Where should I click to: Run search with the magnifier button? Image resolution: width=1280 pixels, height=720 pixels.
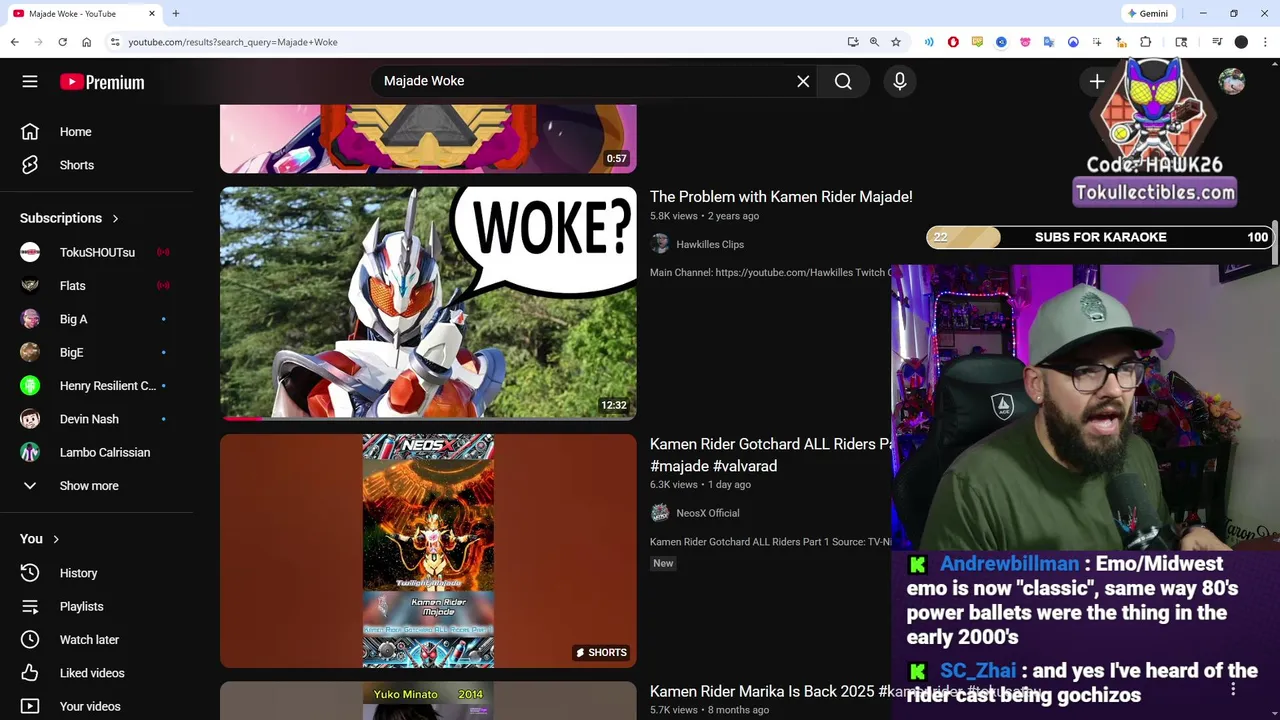[843, 81]
